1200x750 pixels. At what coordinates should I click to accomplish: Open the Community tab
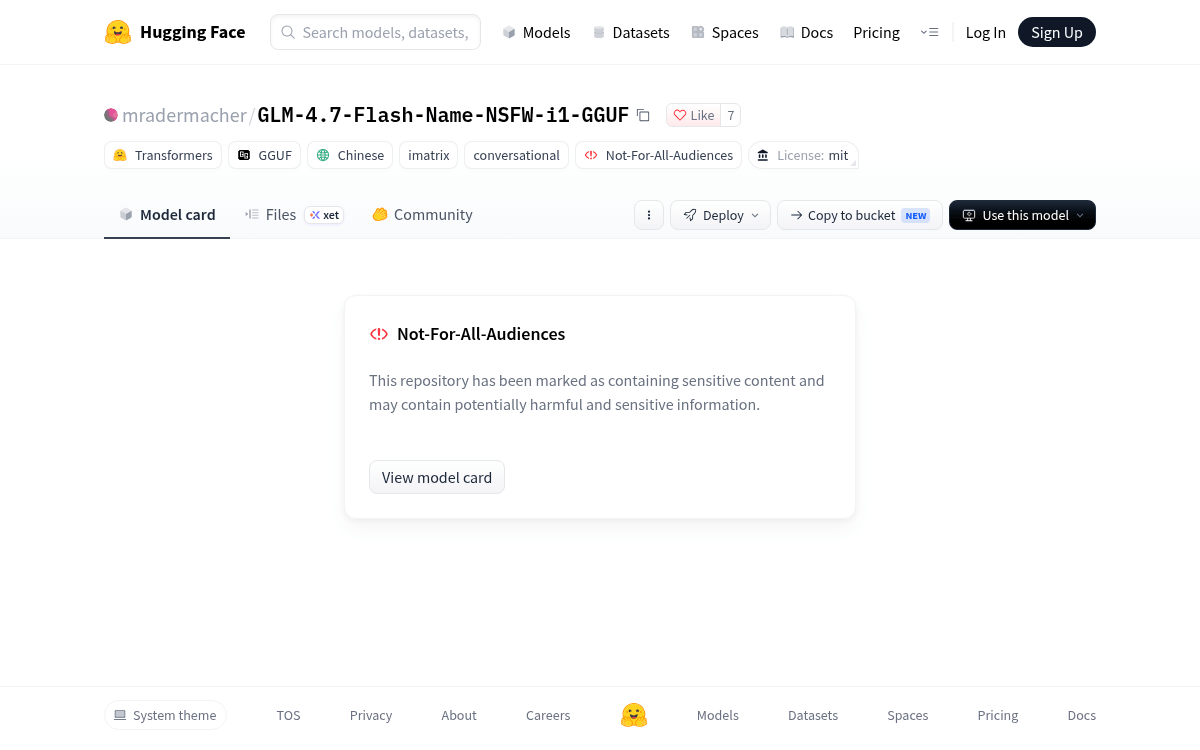point(422,215)
